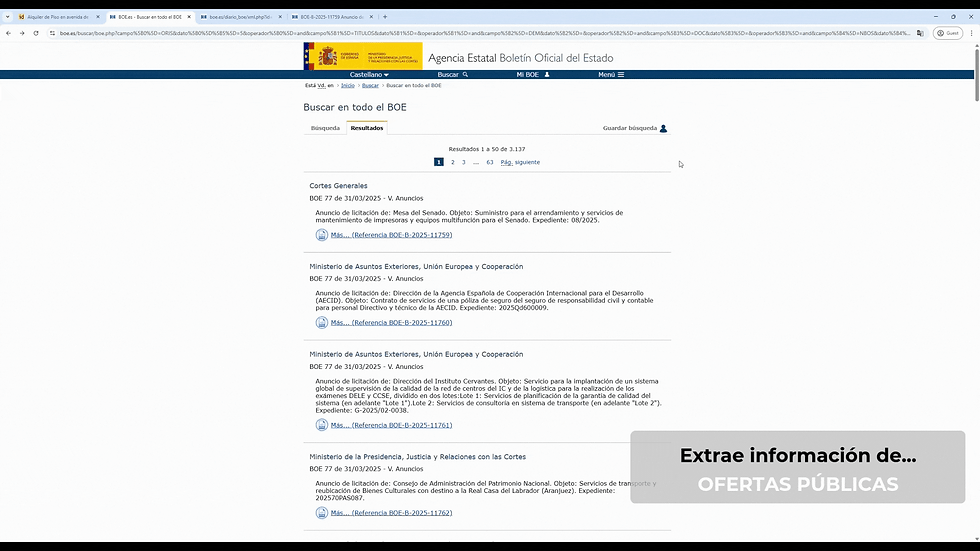The image size is (980, 551).
Task: Open the Más link for Referencia BOE-B-2025-11759
Action: (x=391, y=235)
